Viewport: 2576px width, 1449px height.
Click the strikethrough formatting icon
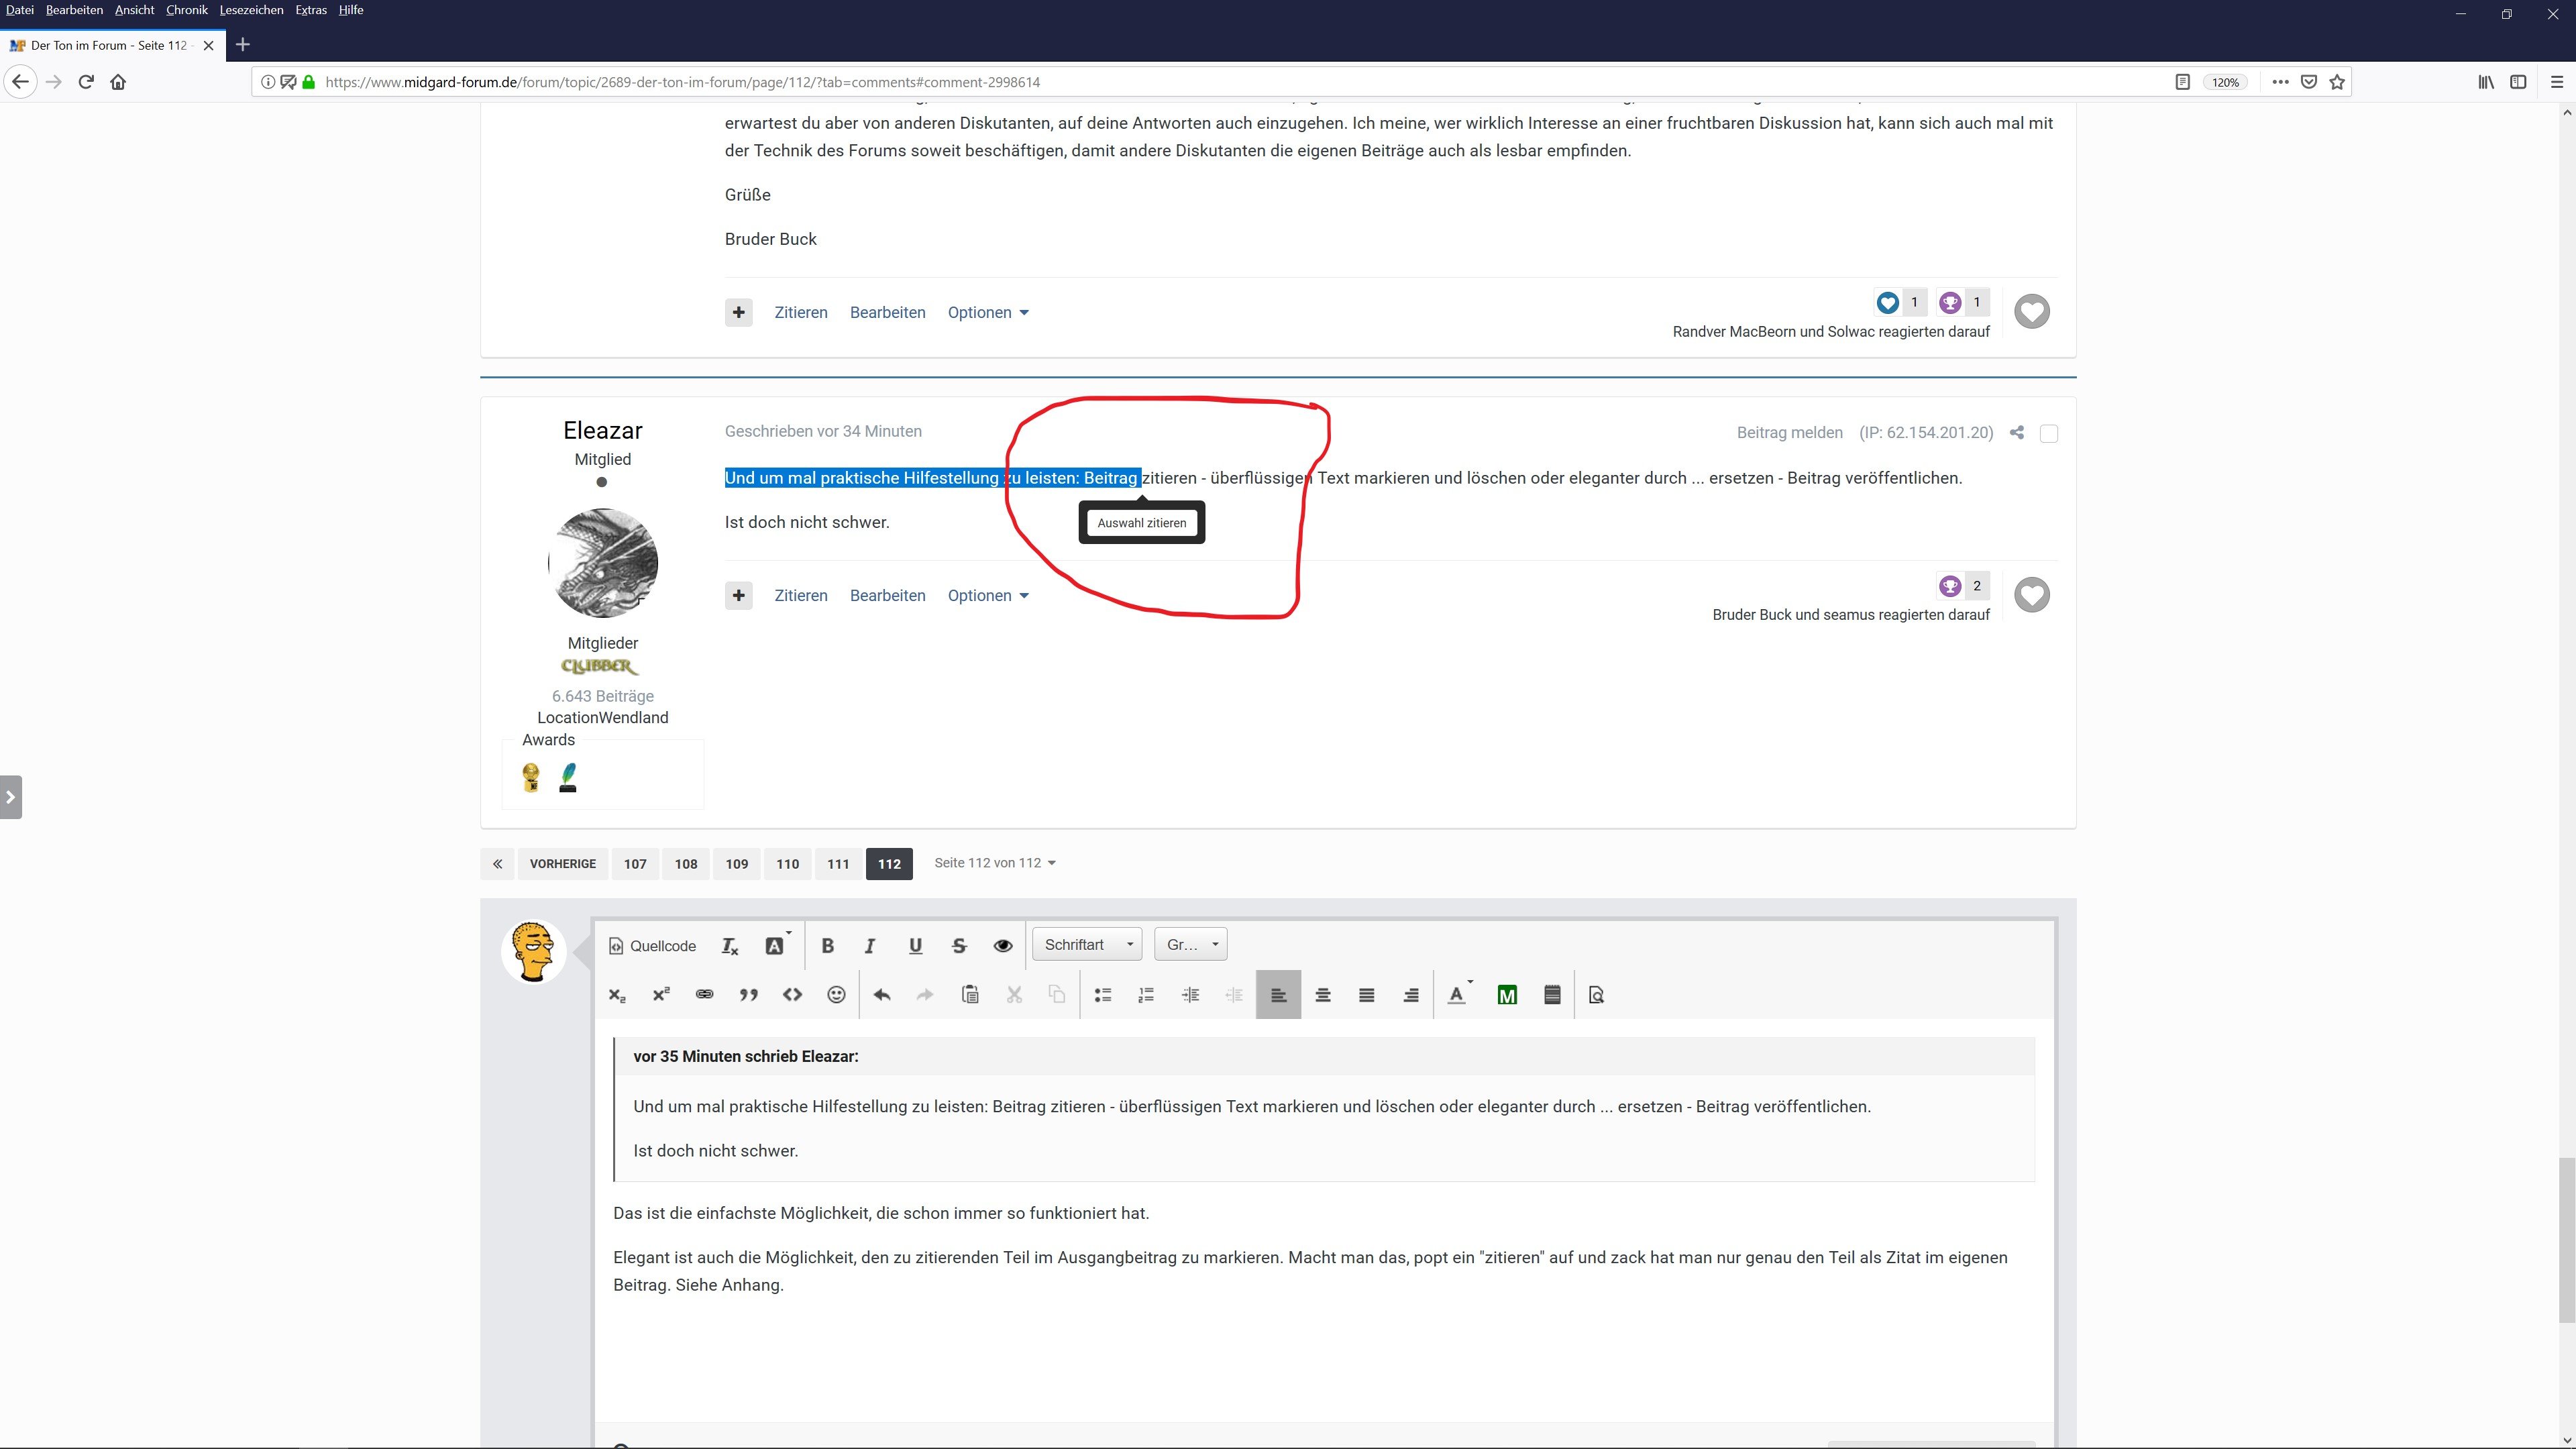(959, 945)
